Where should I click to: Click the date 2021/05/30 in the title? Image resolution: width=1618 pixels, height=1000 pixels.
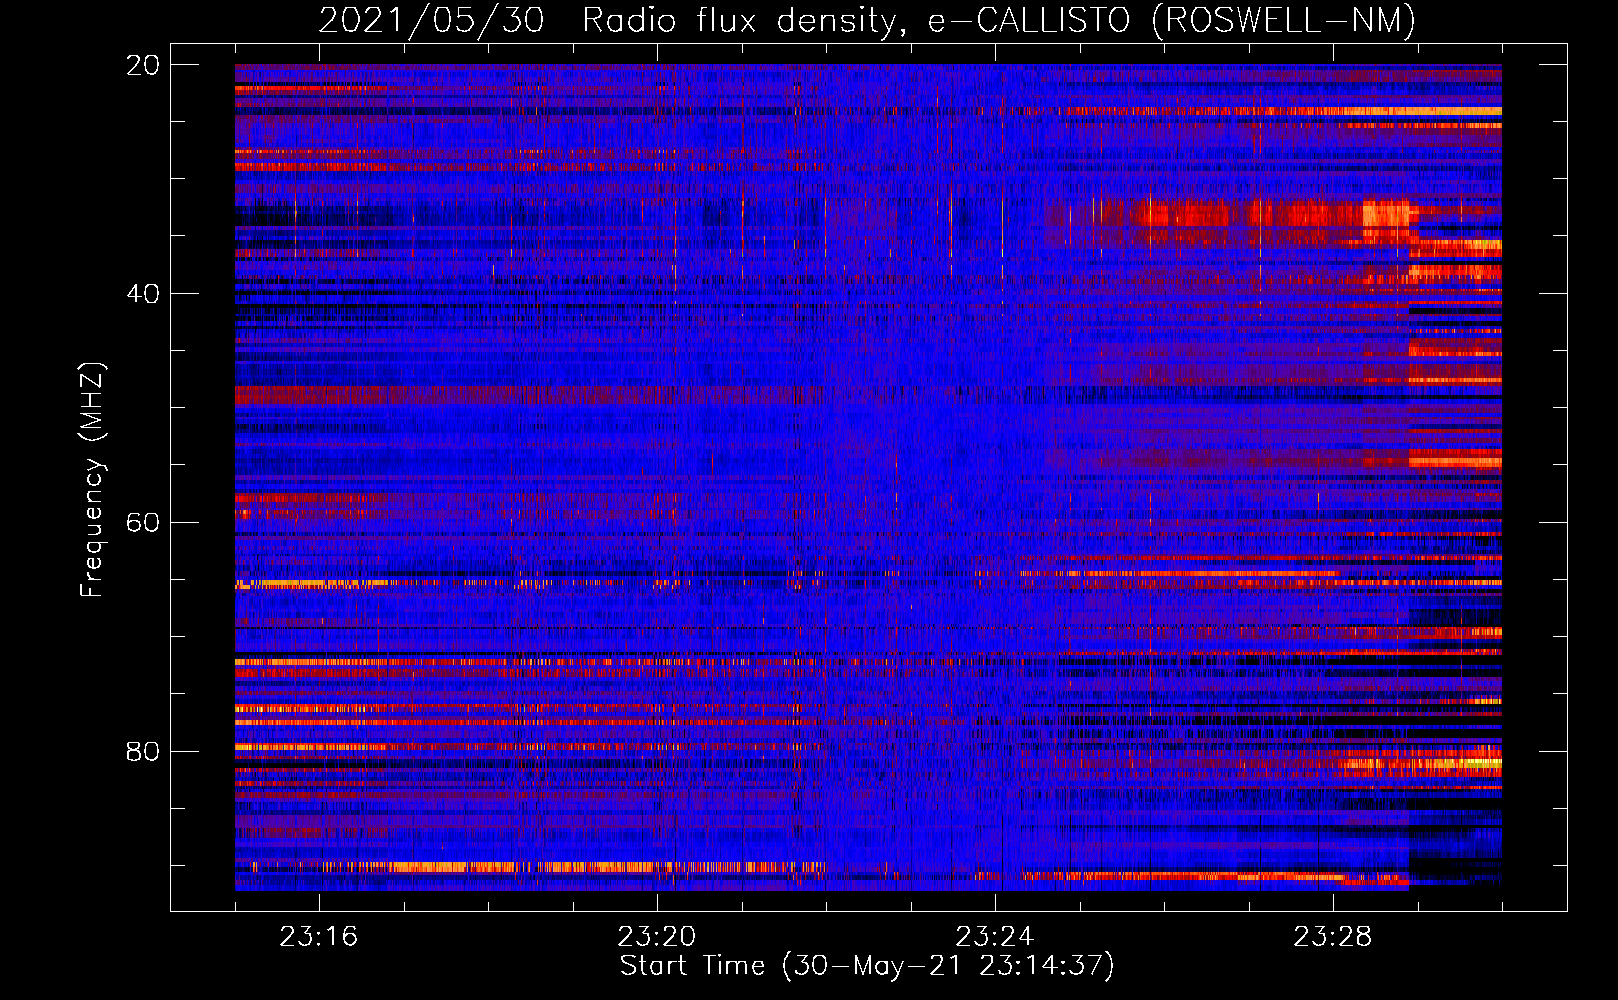431,20
